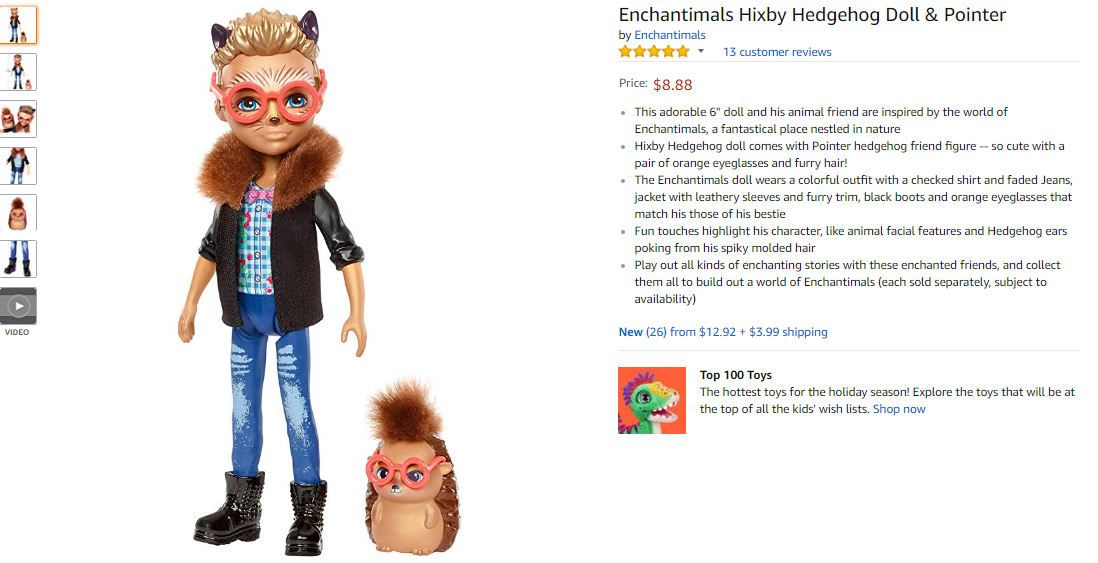This screenshot has height=563, width=1098.
Task: Open New (26) from $12.92 offers link
Action: [x=723, y=332]
